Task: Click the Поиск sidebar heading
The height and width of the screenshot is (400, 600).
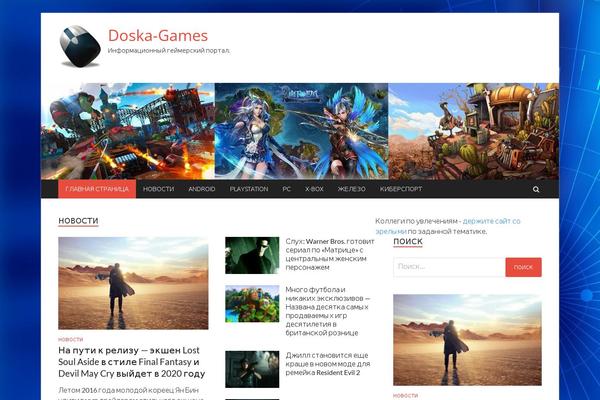Action: tap(408, 242)
